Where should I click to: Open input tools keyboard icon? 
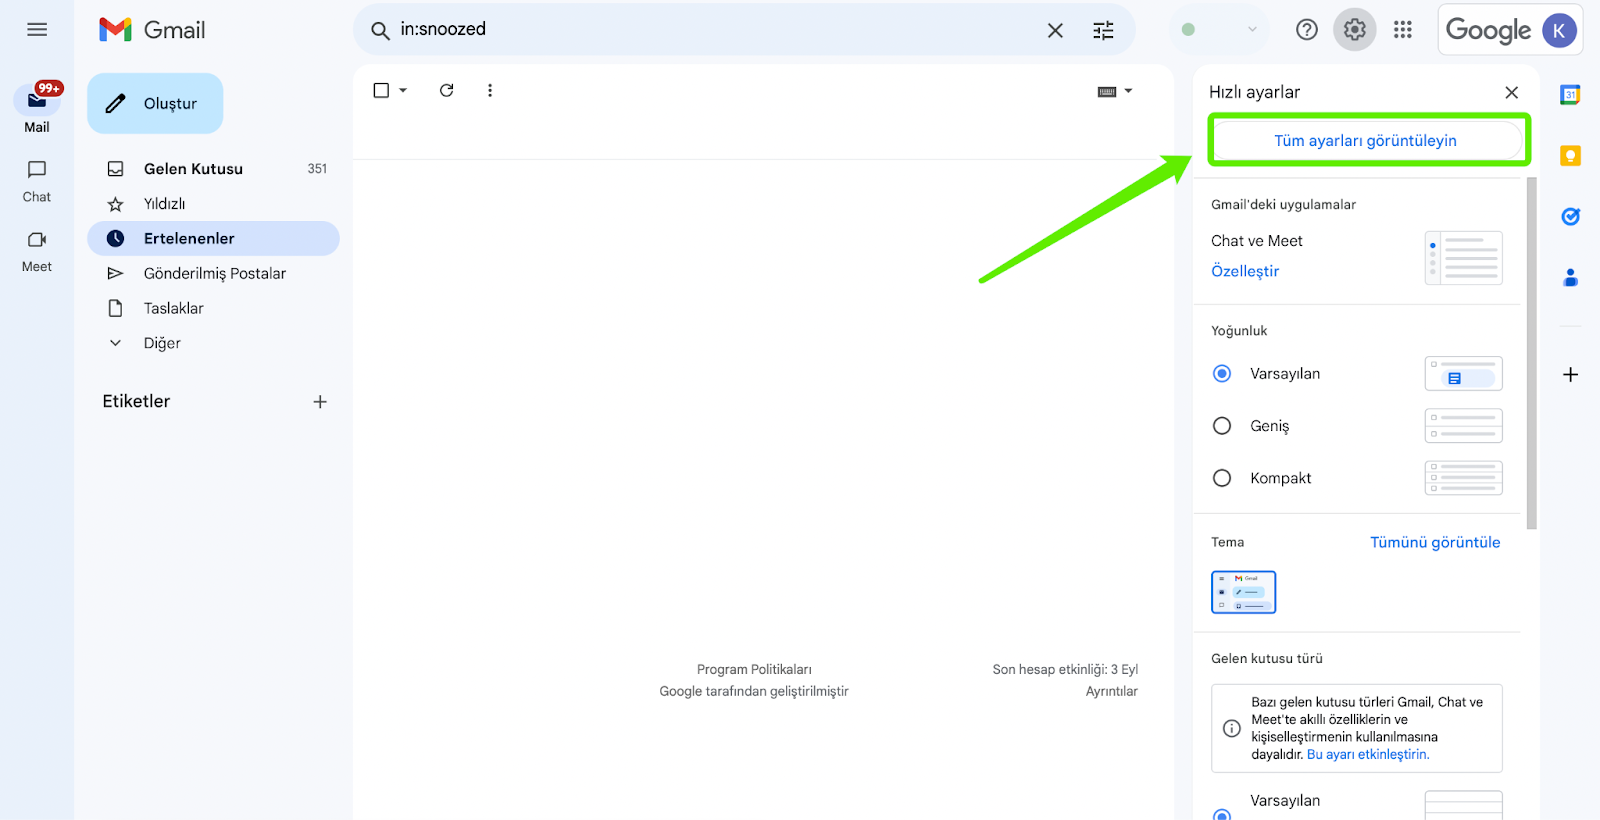pyautogui.click(x=1107, y=91)
